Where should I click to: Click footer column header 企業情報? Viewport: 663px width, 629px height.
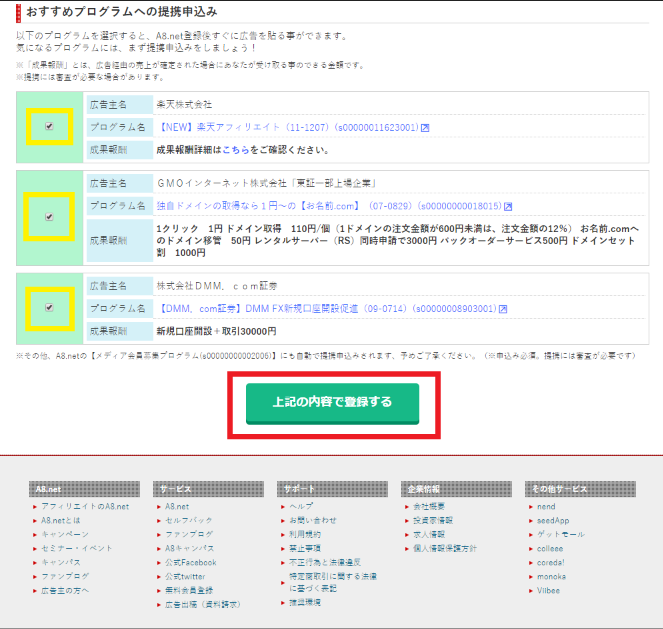456,489
